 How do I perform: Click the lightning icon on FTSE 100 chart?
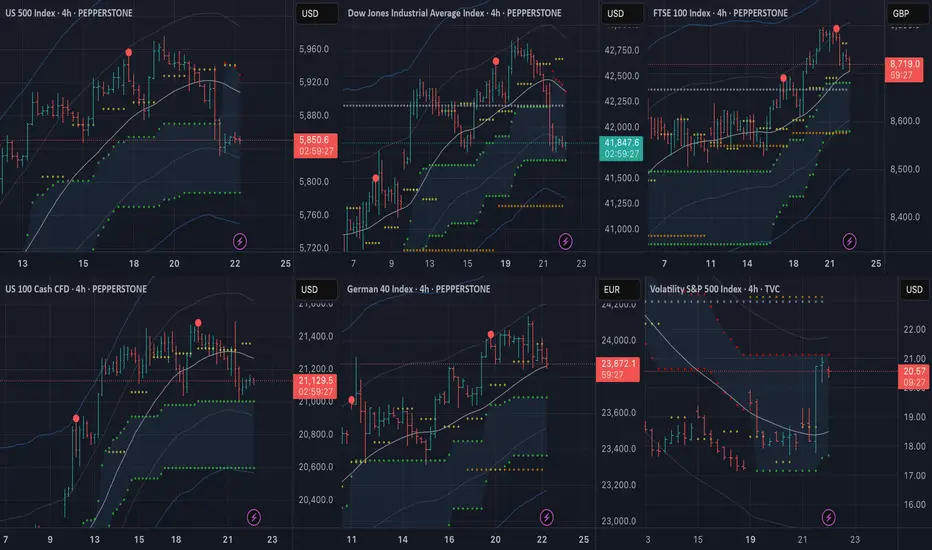coord(849,241)
